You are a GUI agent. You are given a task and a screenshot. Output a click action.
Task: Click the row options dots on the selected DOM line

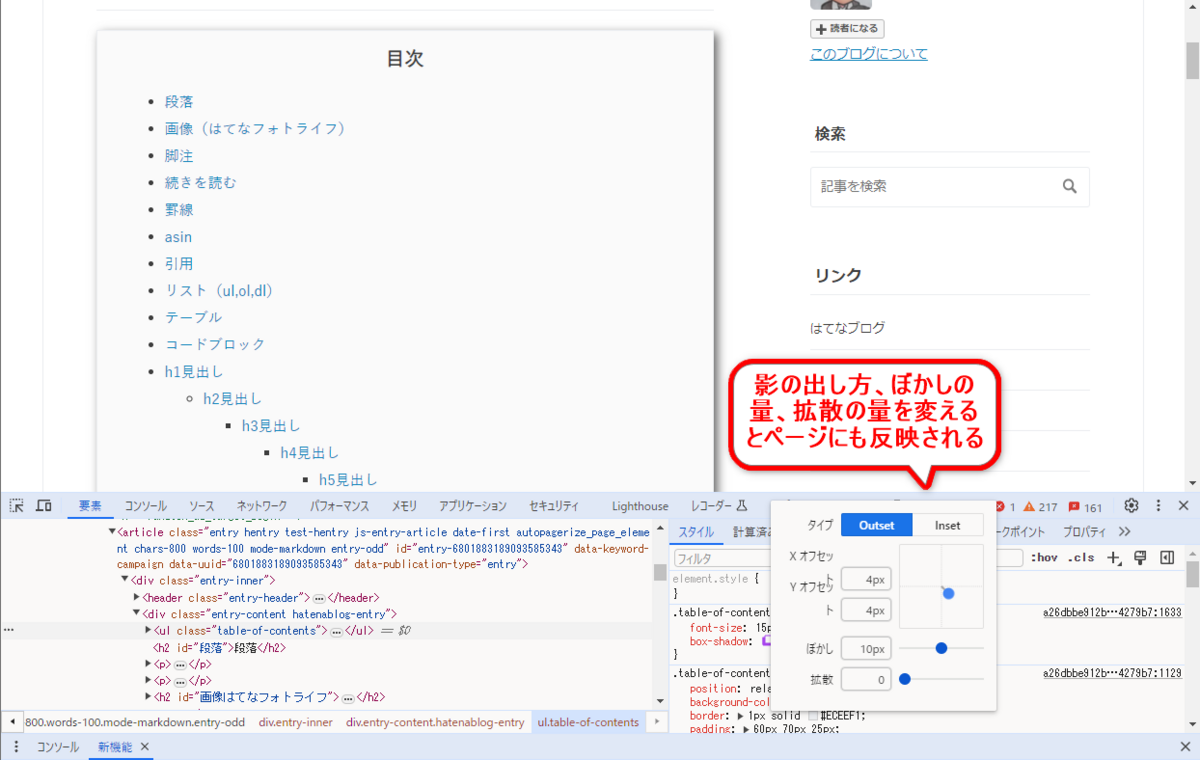9,631
